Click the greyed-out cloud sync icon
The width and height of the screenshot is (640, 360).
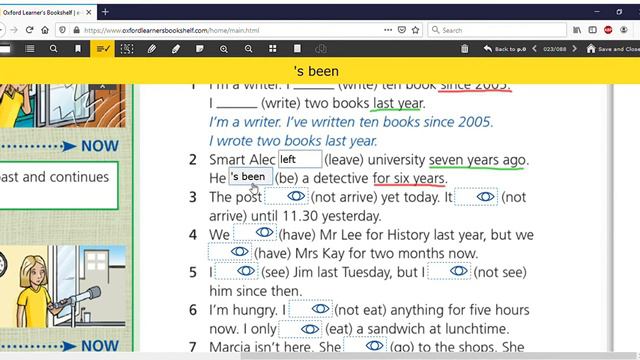[321, 49]
